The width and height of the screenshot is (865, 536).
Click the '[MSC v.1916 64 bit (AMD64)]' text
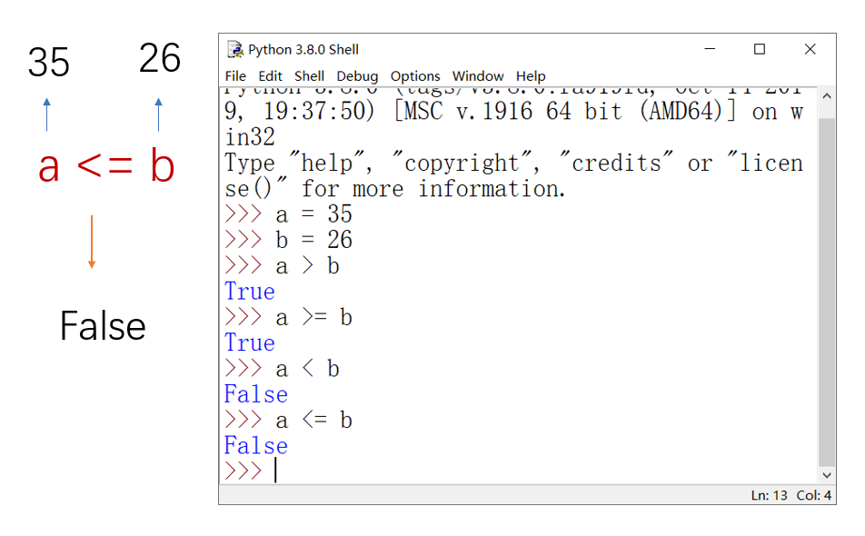[x=564, y=111]
